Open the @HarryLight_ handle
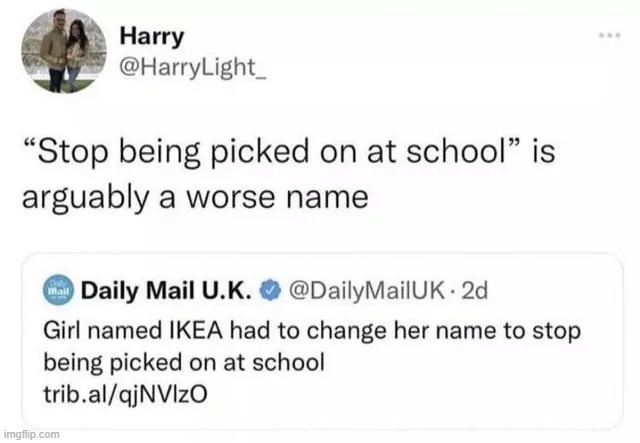Screen dimensions: 640x443 pyautogui.click(x=193, y=67)
